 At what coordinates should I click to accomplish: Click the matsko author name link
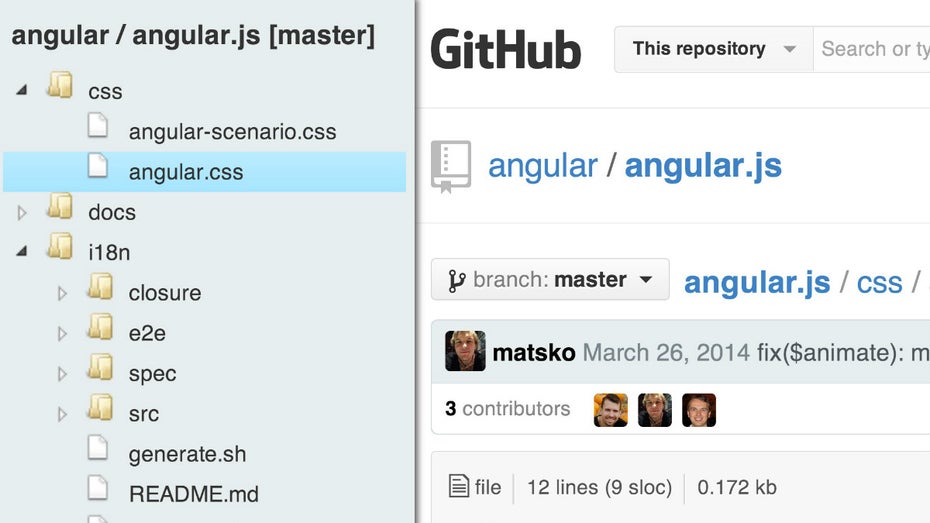[534, 352]
